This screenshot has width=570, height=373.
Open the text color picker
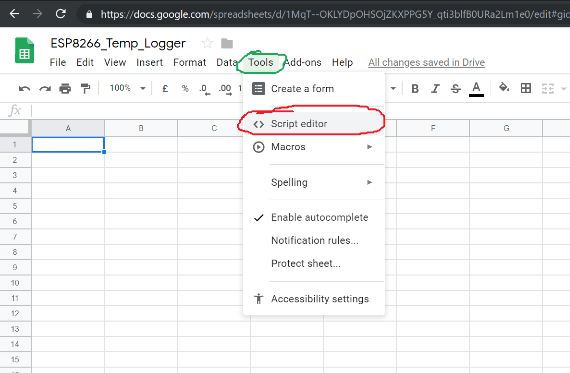click(x=476, y=89)
